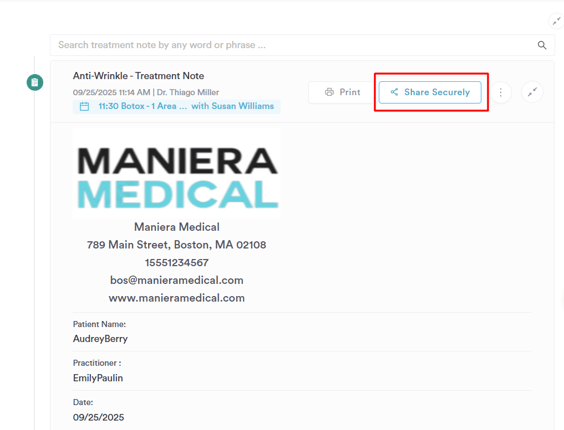Click 'with Susan Williams' in appointment chip
The image size is (564, 430).
[232, 106]
